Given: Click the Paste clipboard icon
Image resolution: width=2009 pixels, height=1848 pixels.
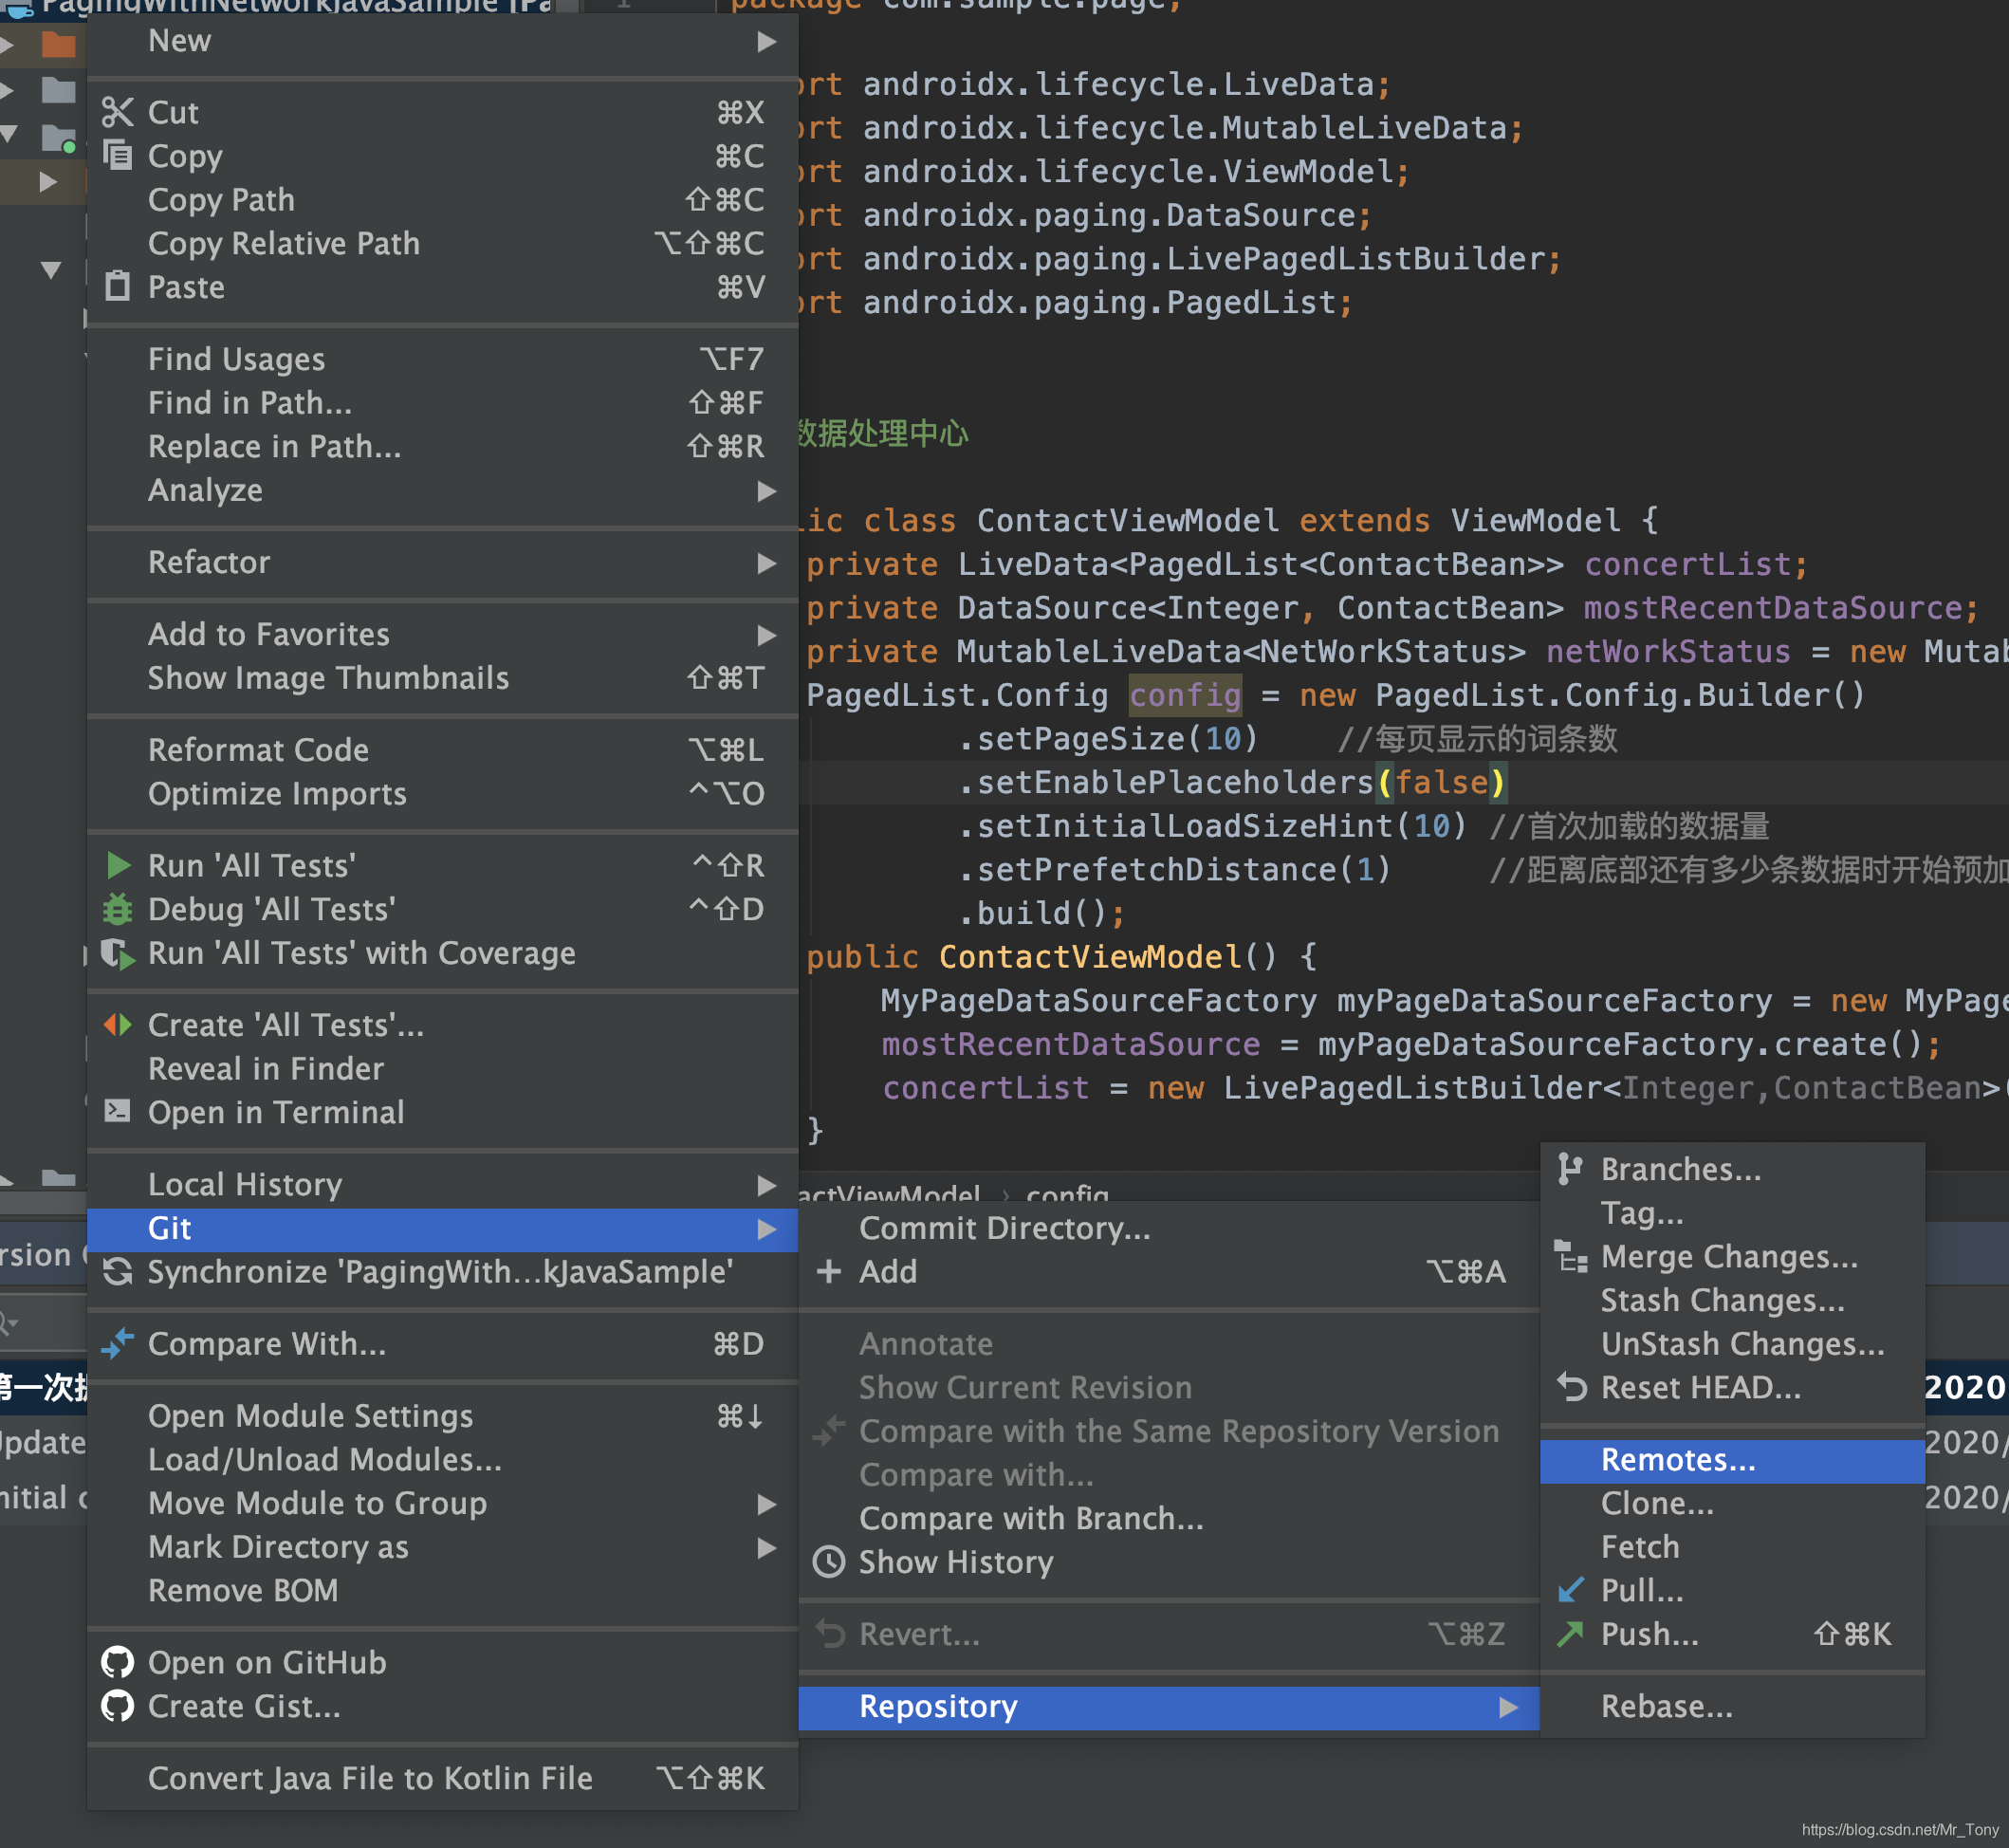Looking at the screenshot, I should [118, 286].
